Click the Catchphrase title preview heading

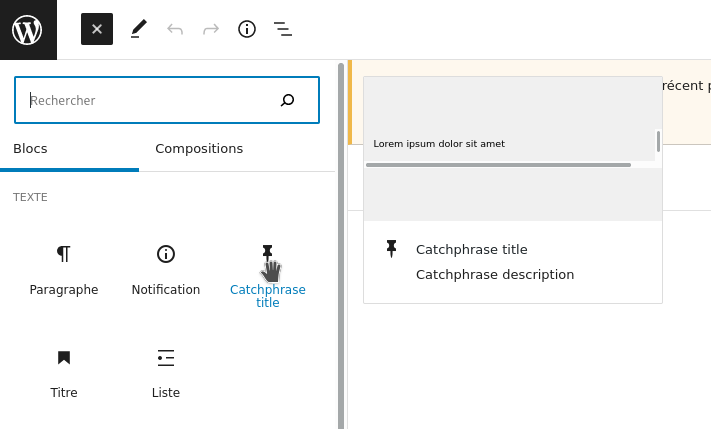pyautogui.click(x=472, y=249)
